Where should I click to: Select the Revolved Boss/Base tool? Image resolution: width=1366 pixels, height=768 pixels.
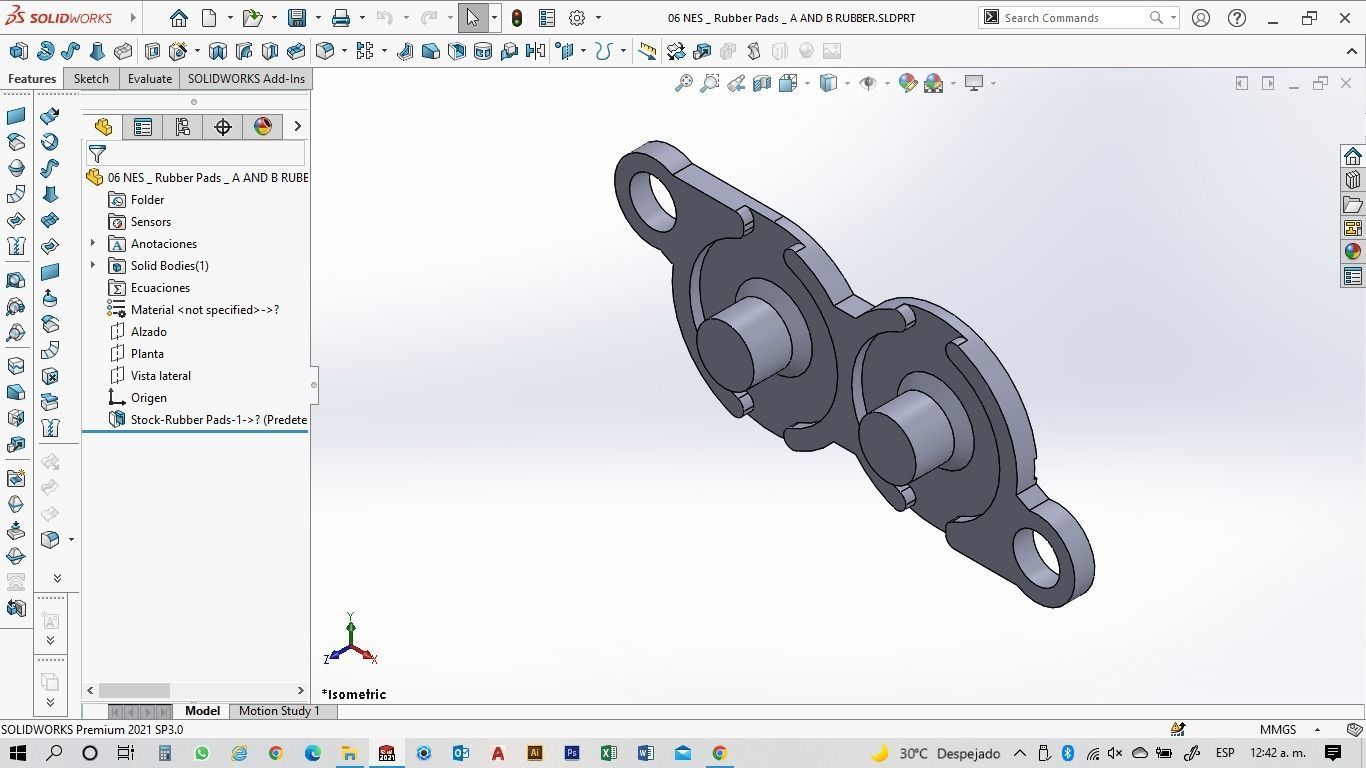pos(45,51)
